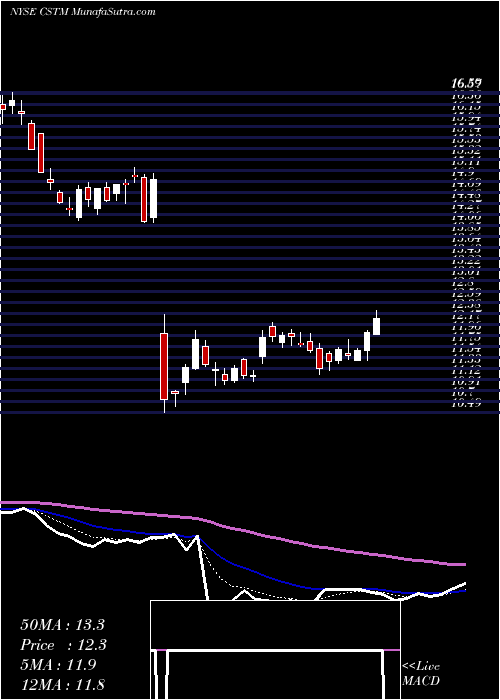500x700 pixels.
Task: Click the 5MA : 11.9 readout
Action: pyautogui.click(x=58, y=665)
